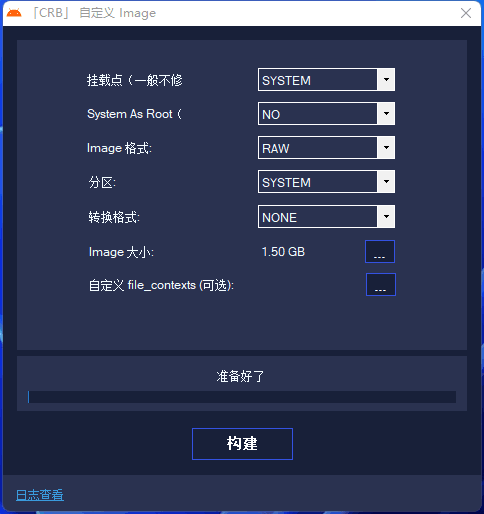Open the 日志查看 log link
Image resolution: width=484 pixels, height=514 pixels.
point(40,495)
